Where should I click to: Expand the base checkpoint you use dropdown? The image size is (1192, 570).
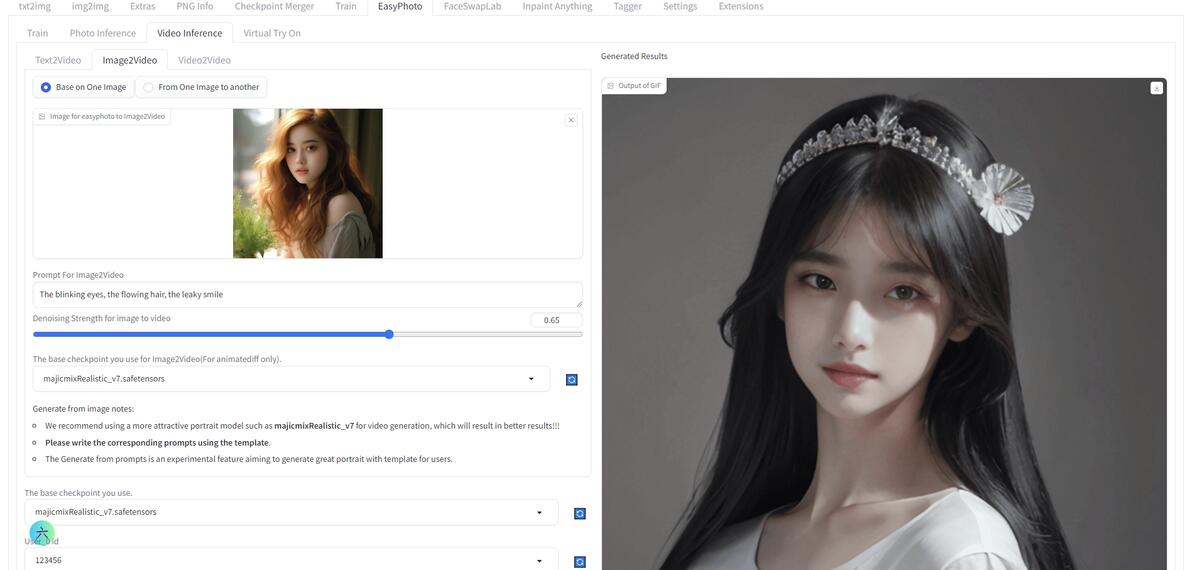[x=291, y=512]
